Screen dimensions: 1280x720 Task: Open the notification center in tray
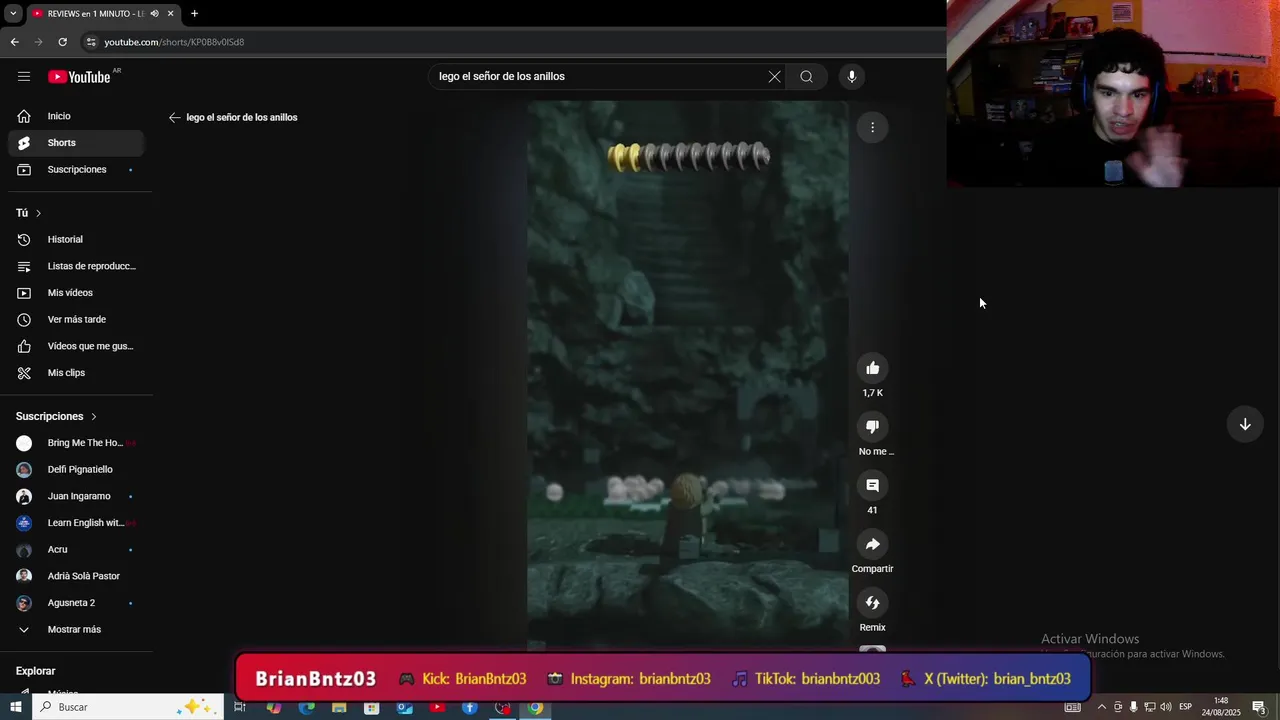click(1259, 708)
